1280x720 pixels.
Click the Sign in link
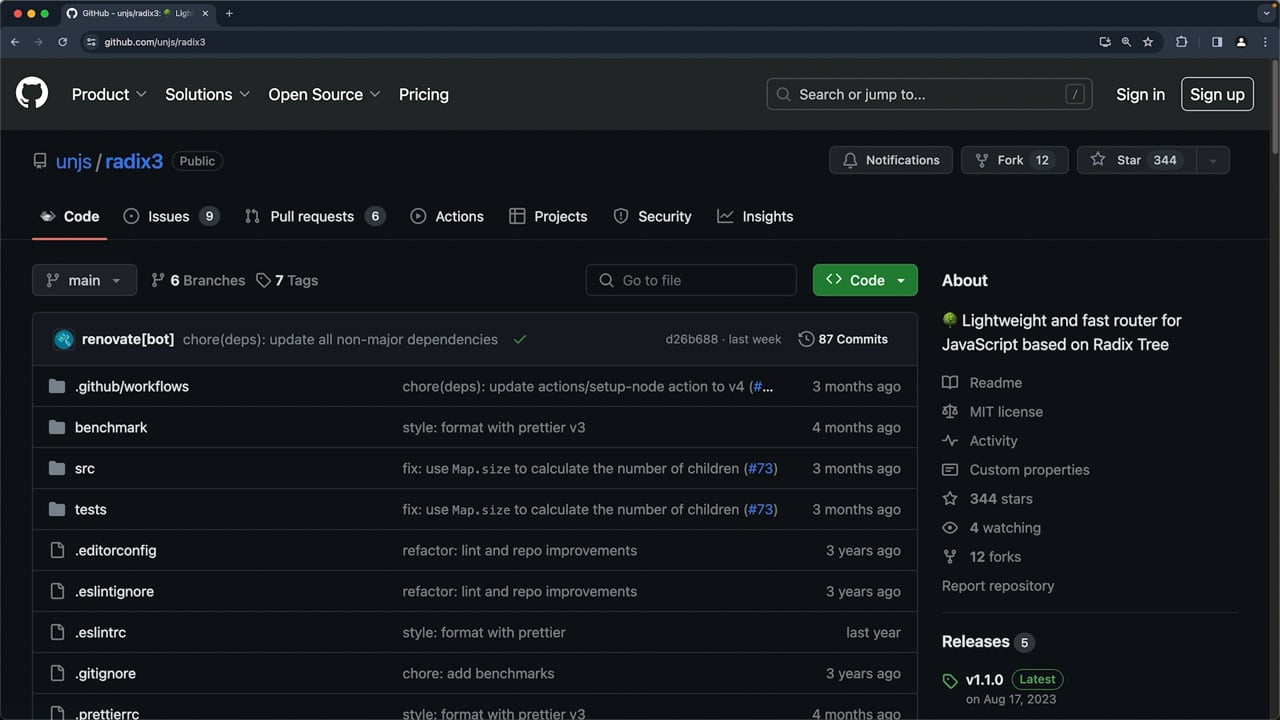(1140, 94)
